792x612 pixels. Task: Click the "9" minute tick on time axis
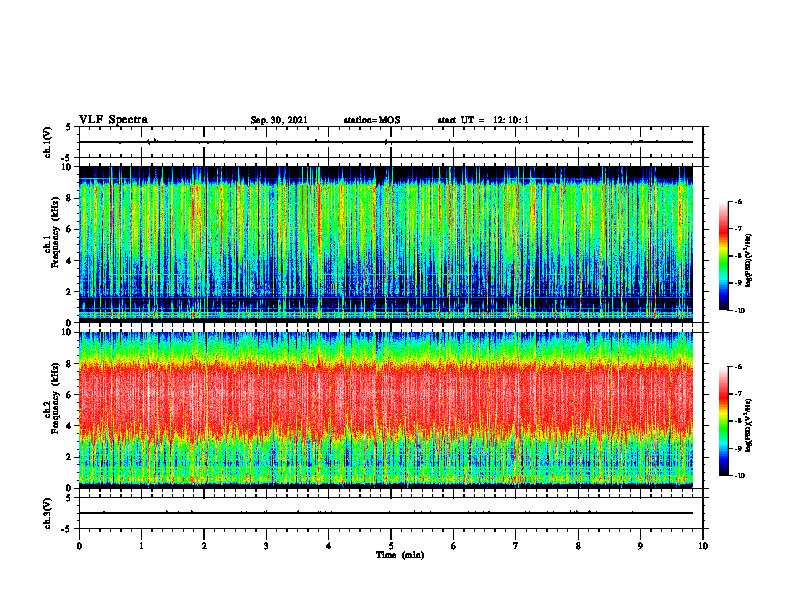tap(640, 546)
